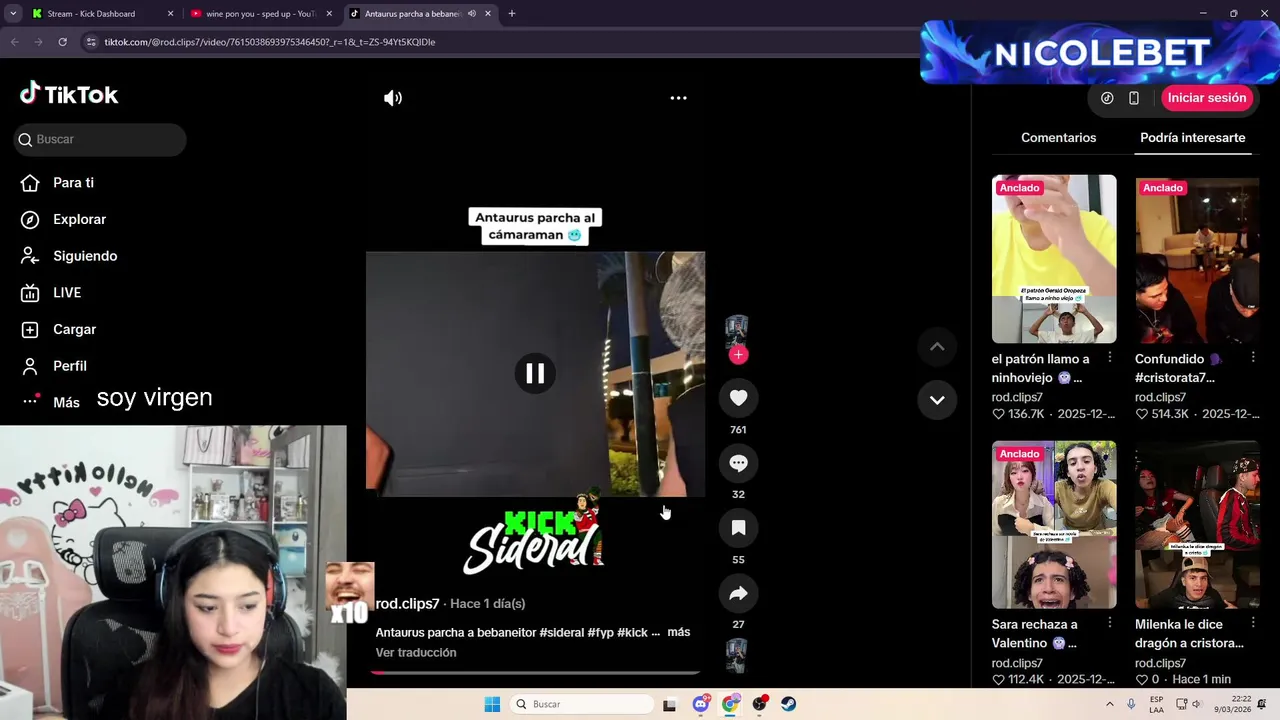
Task: Click the Windows taskbar Buscar search box
Action: 581,704
